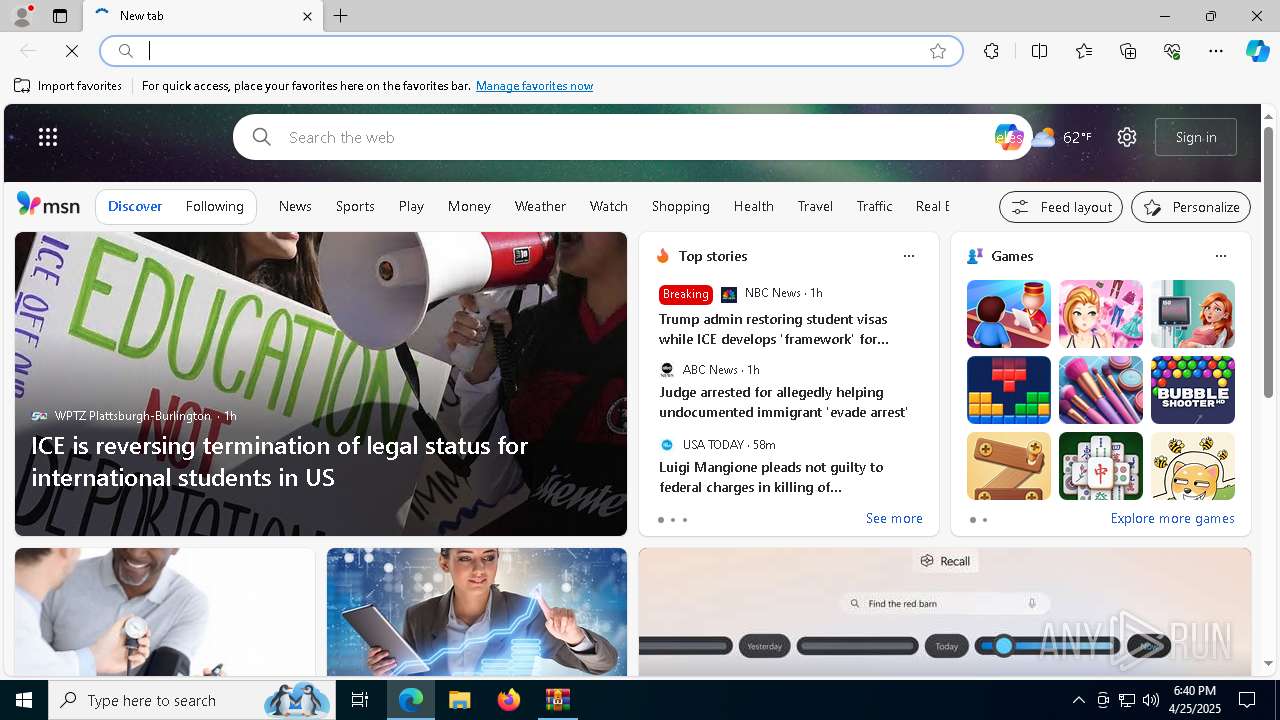Image resolution: width=1280 pixels, height=720 pixels.
Task: Open Games card more options menu
Action: [x=1221, y=256]
